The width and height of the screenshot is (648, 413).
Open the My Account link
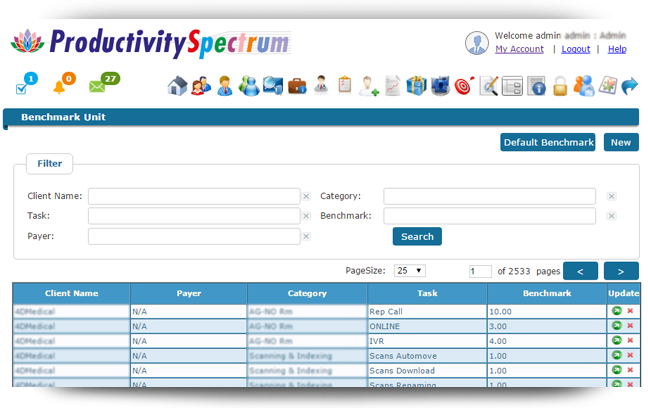519,49
